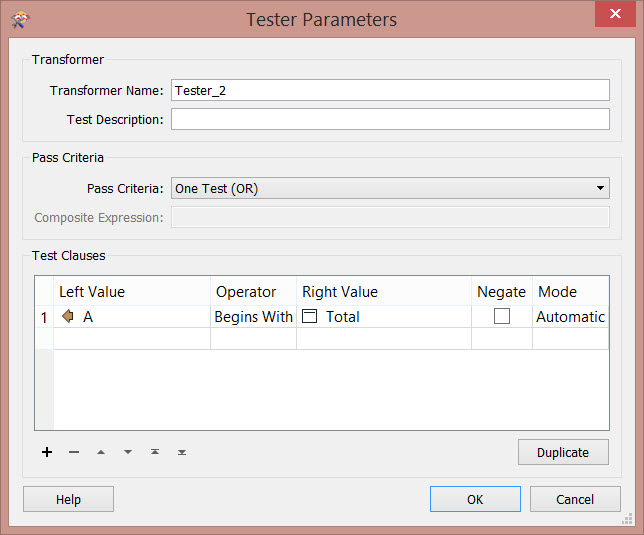Click the FME app icon in title bar
This screenshot has height=535, width=644.
(x=20, y=19)
